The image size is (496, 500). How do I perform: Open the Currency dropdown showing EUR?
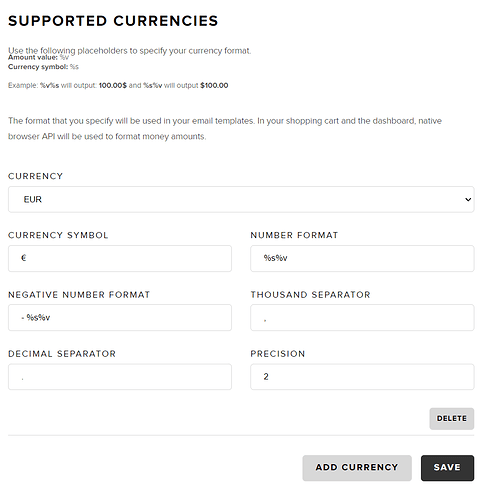241,199
